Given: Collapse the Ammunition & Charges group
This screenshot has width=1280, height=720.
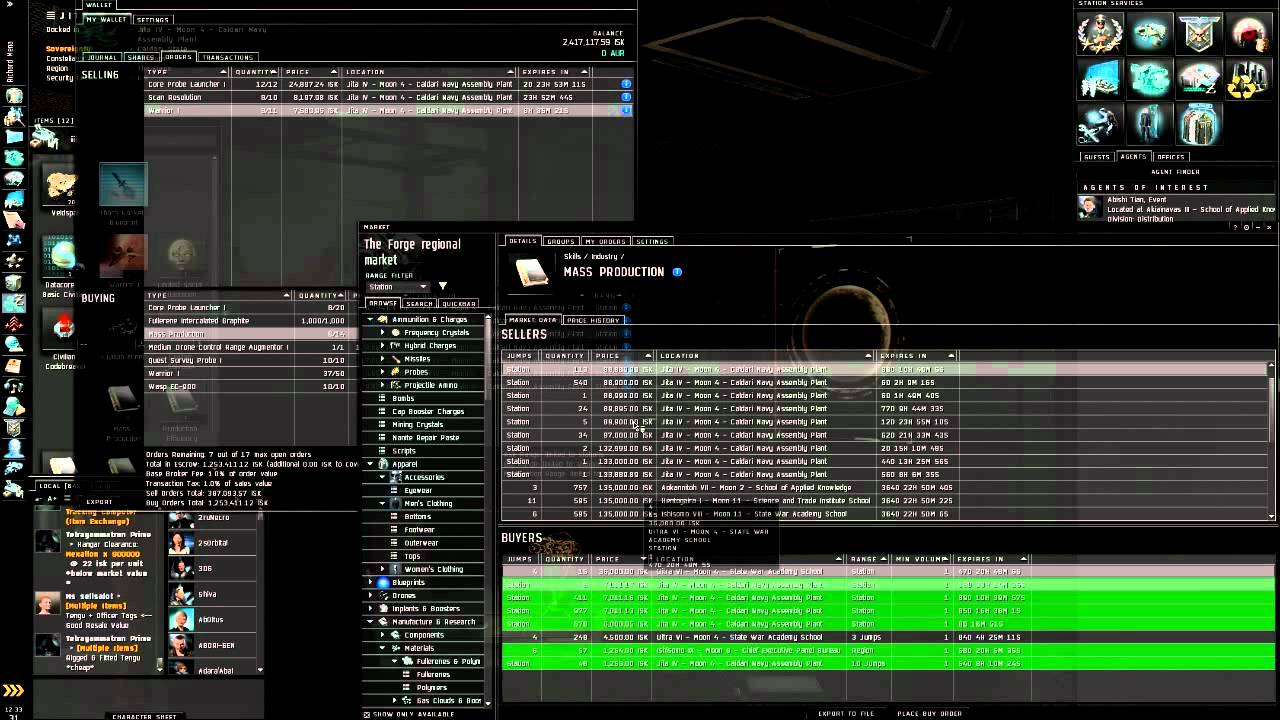Looking at the screenshot, I should tap(371, 320).
